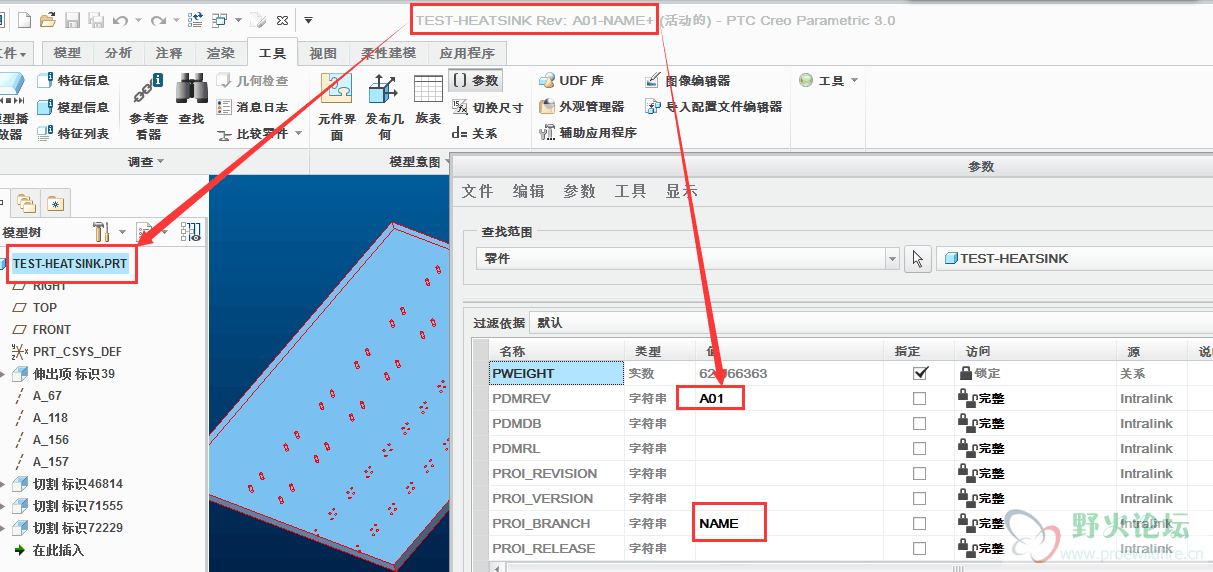Uncheck the Designate box for PWEIGHT

[920, 373]
